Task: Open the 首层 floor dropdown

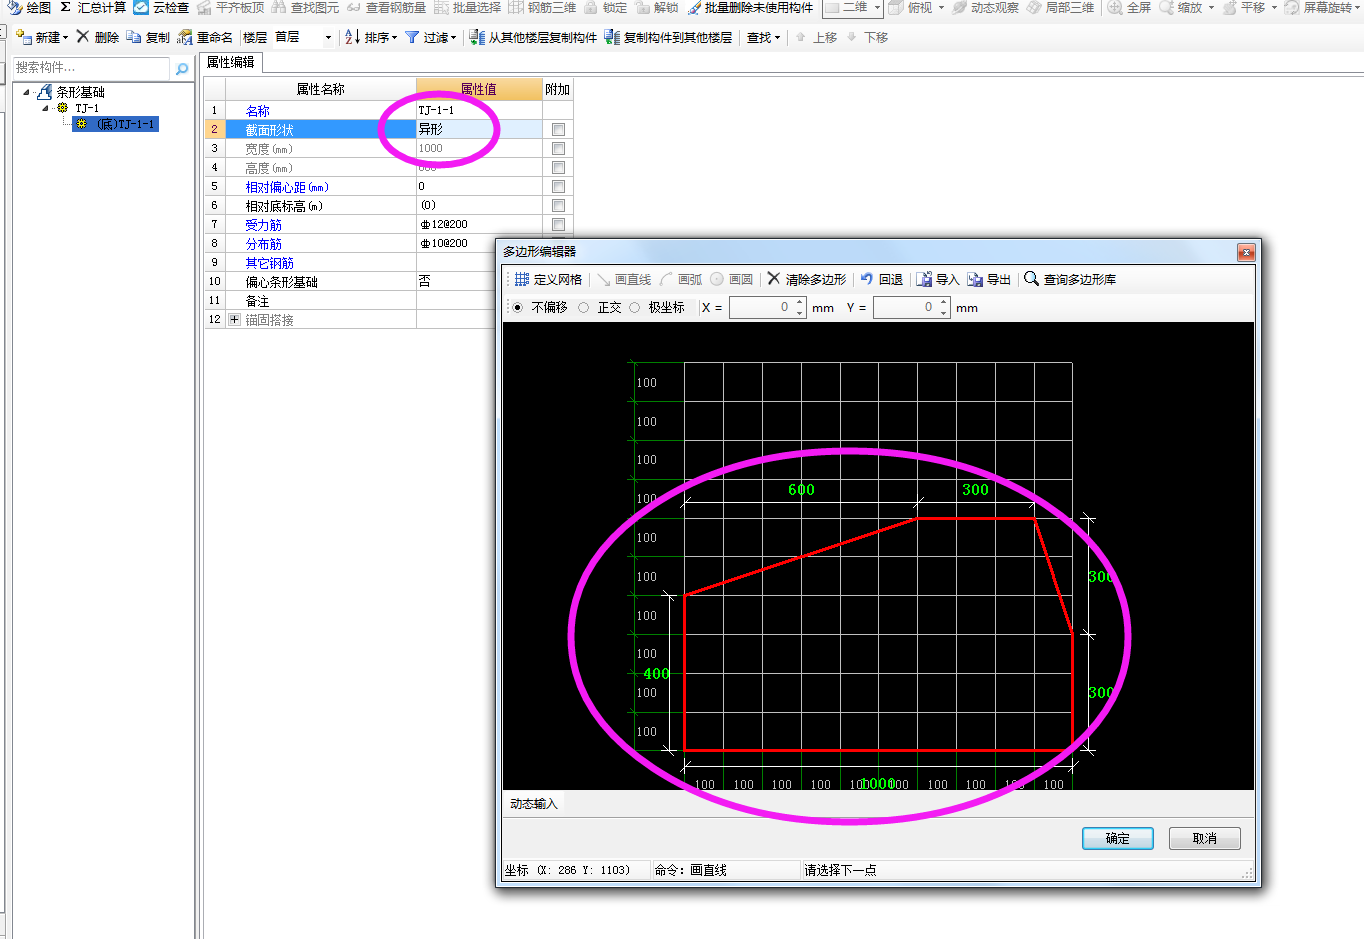Action: point(328,37)
